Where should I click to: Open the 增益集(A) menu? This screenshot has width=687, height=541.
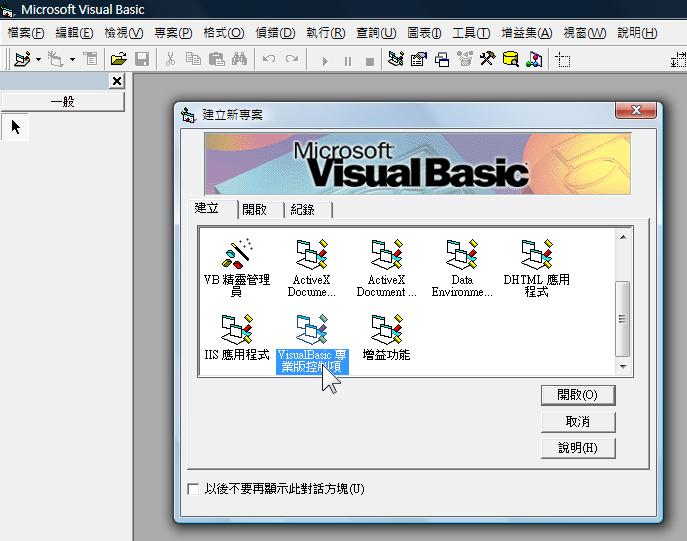[527, 33]
